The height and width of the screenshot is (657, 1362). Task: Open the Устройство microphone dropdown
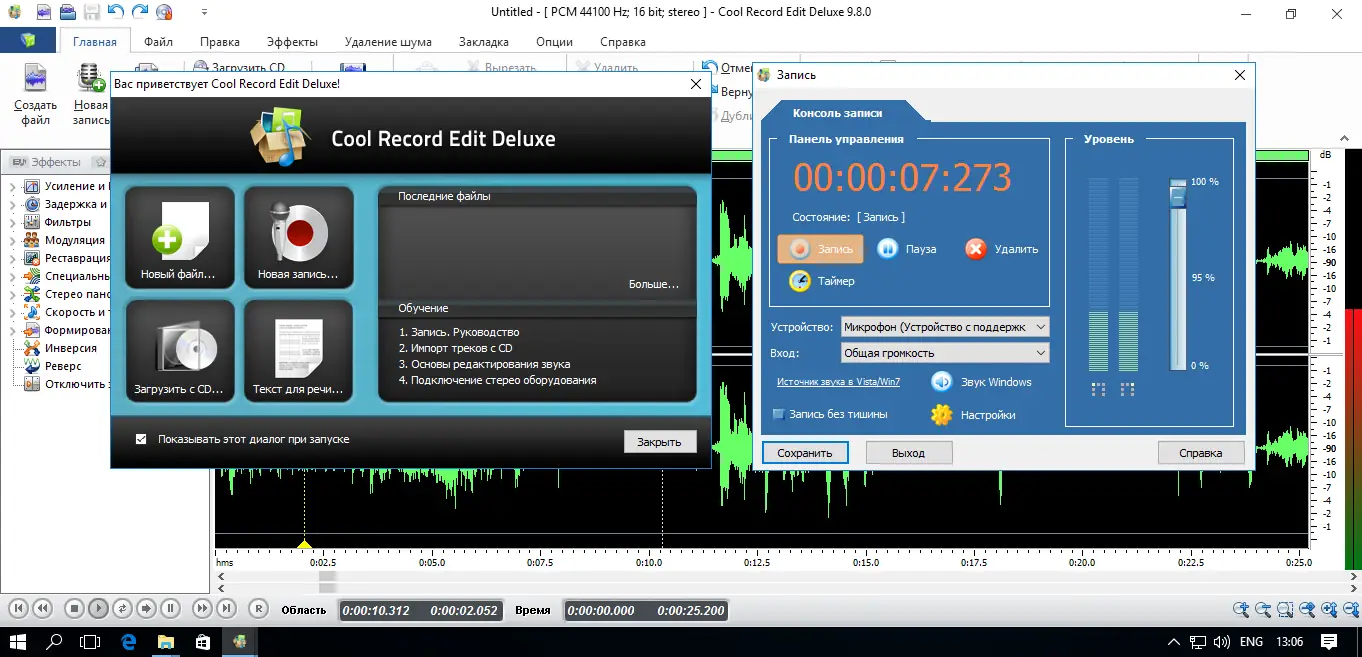pos(944,327)
